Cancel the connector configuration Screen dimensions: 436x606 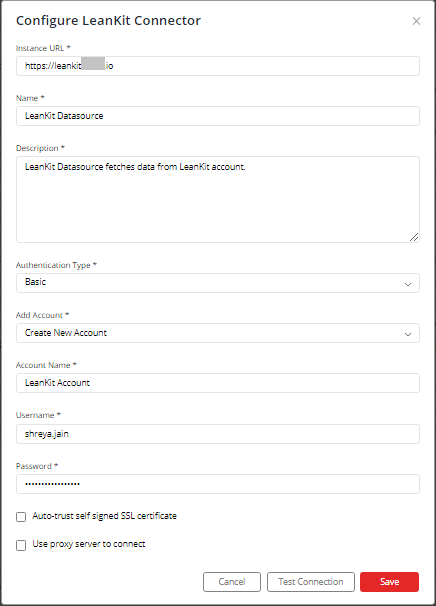(x=232, y=582)
